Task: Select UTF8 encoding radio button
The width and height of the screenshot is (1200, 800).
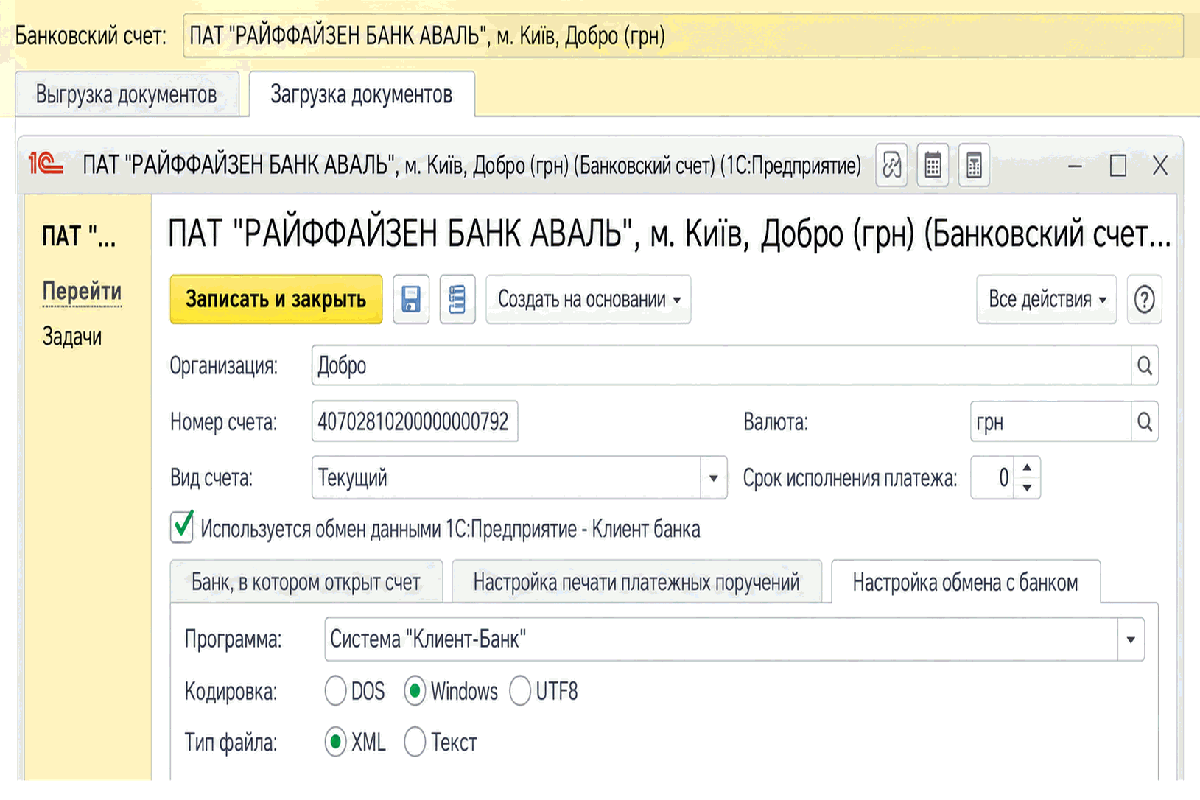Action: [x=520, y=691]
